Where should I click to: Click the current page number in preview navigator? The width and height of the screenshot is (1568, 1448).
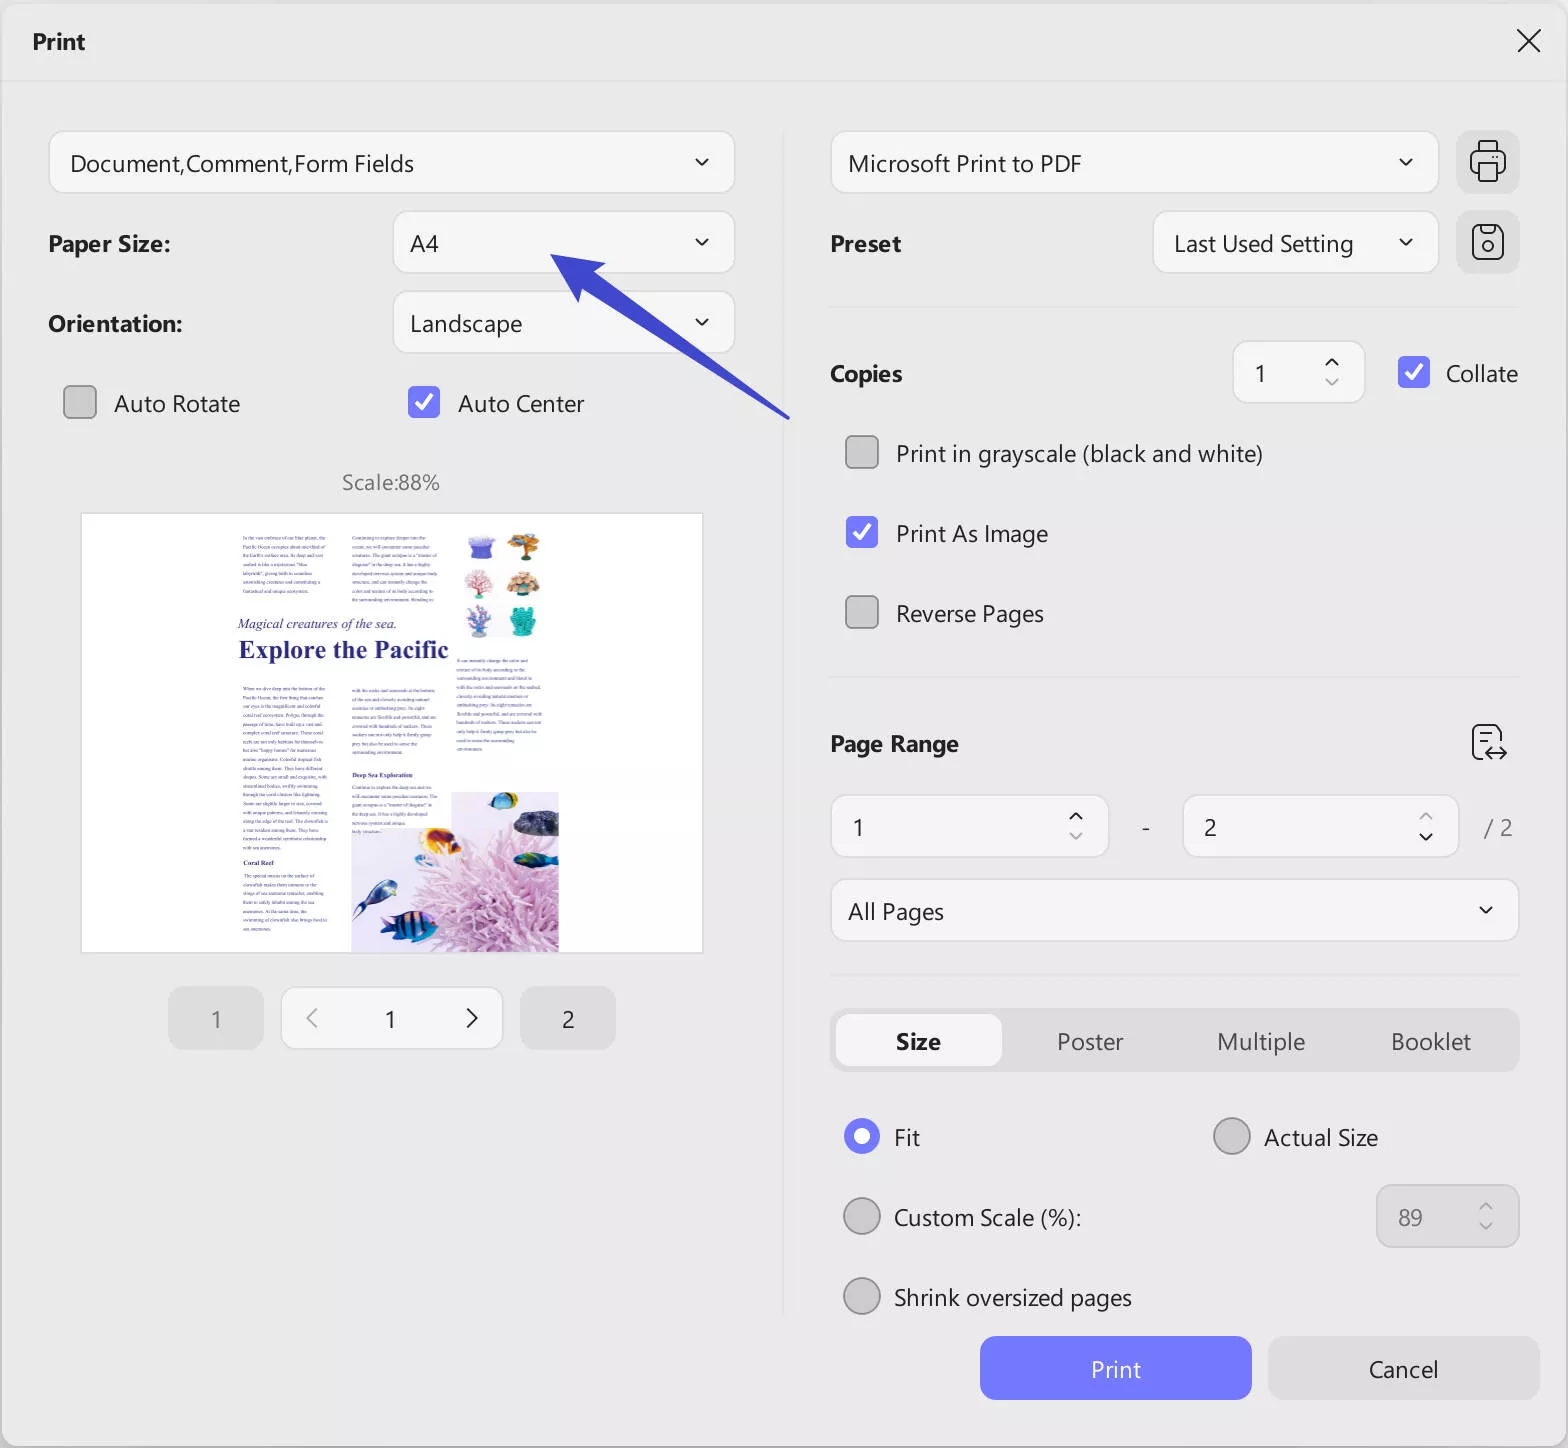[390, 1019]
